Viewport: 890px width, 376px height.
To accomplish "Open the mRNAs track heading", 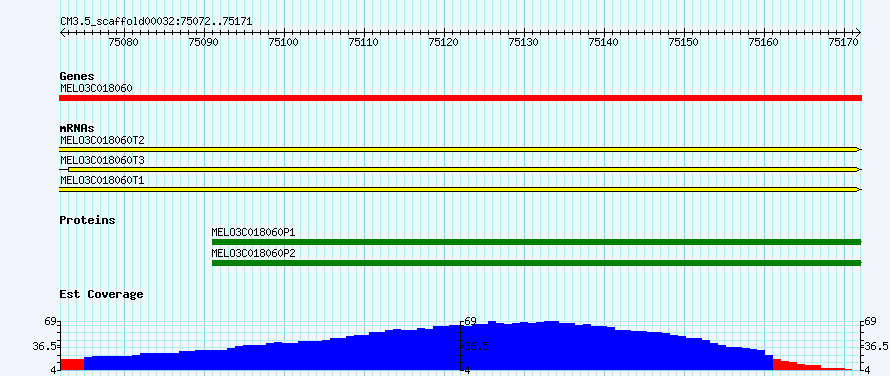I will (x=77, y=128).
